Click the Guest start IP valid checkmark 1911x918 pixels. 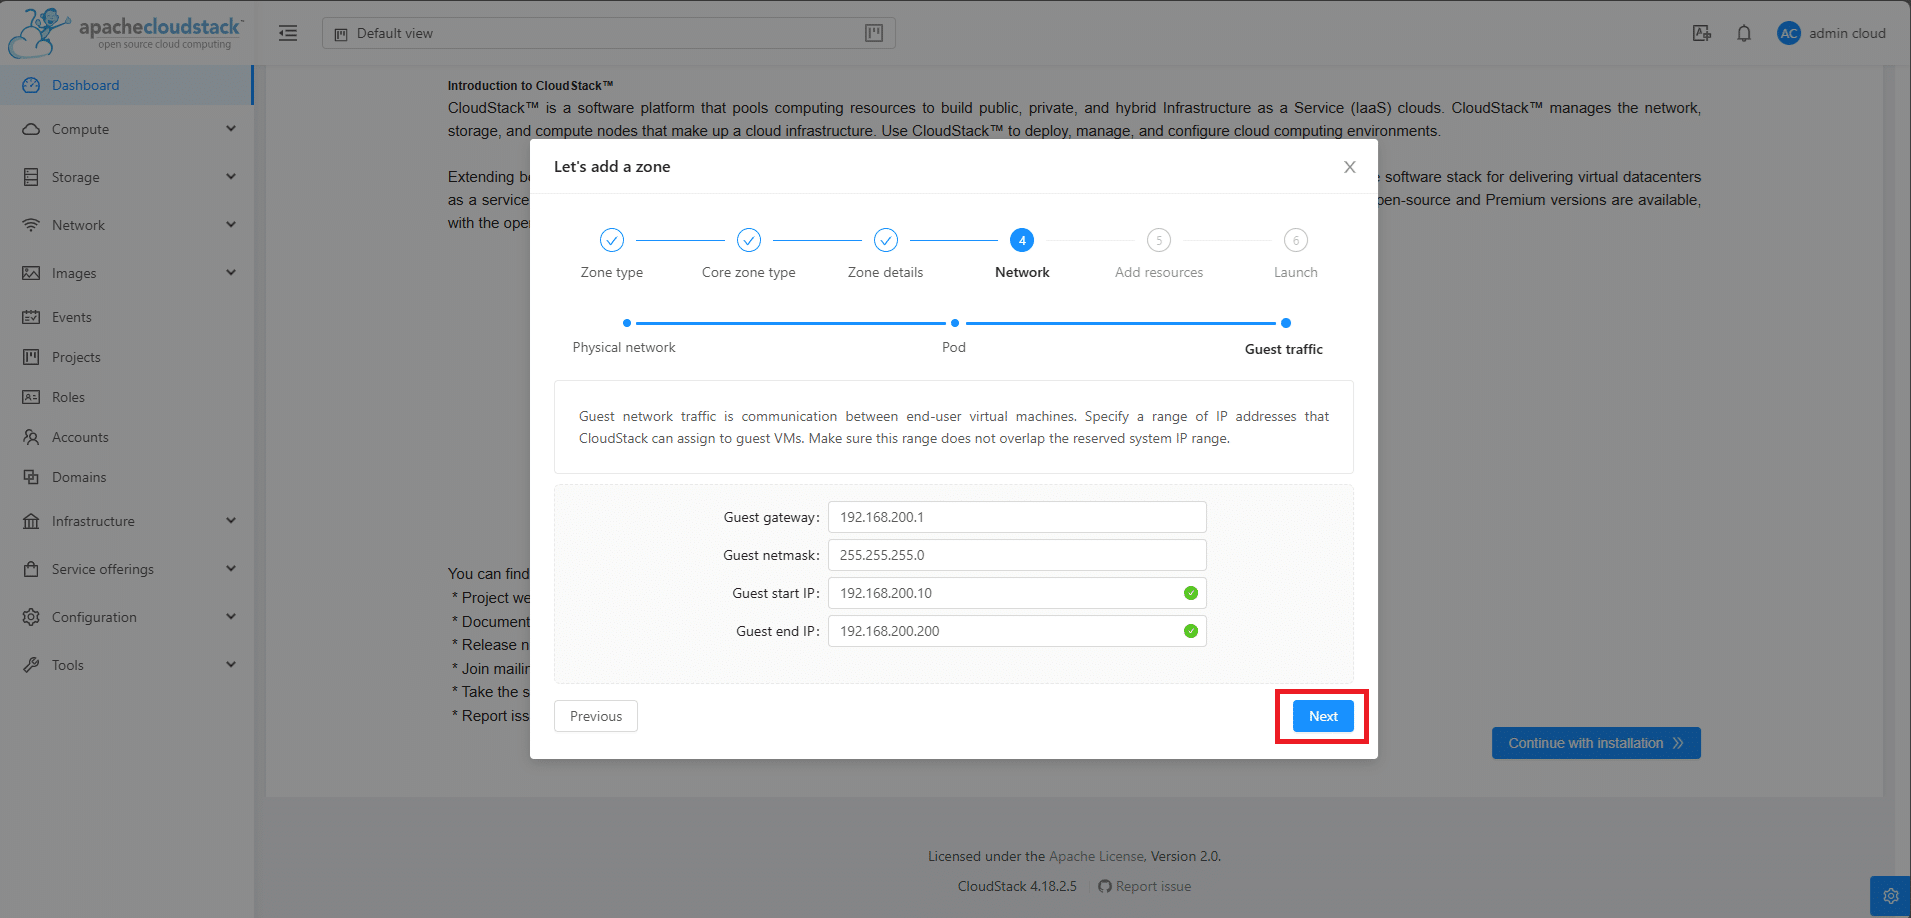pos(1191,593)
